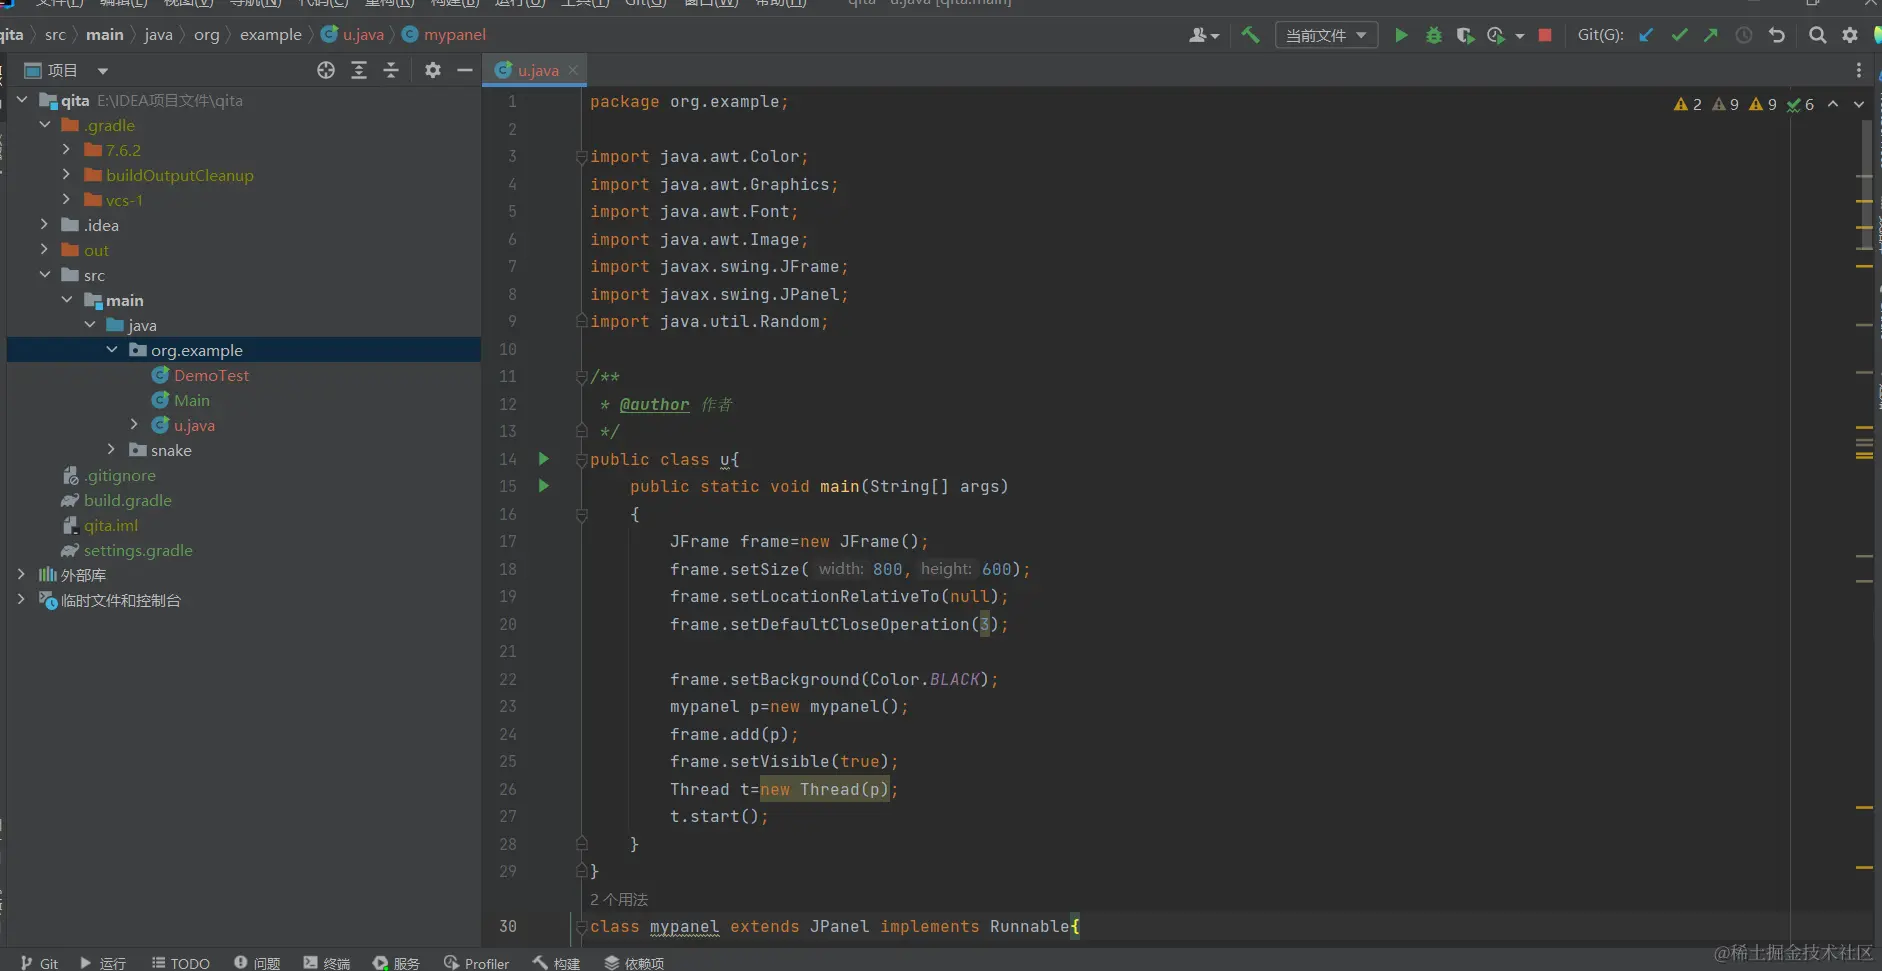Screen dimensions: 1882x971
Task: Stop the running process with red square
Action: (1544, 35)
